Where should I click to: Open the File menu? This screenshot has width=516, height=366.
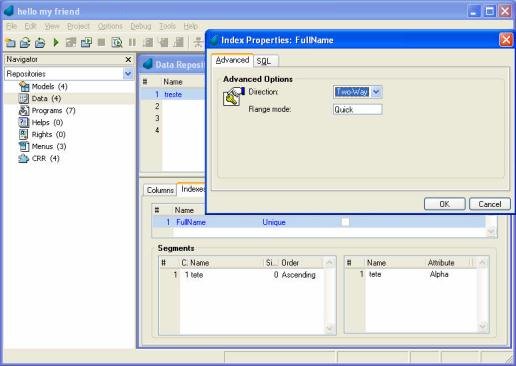tap(11, 26)
